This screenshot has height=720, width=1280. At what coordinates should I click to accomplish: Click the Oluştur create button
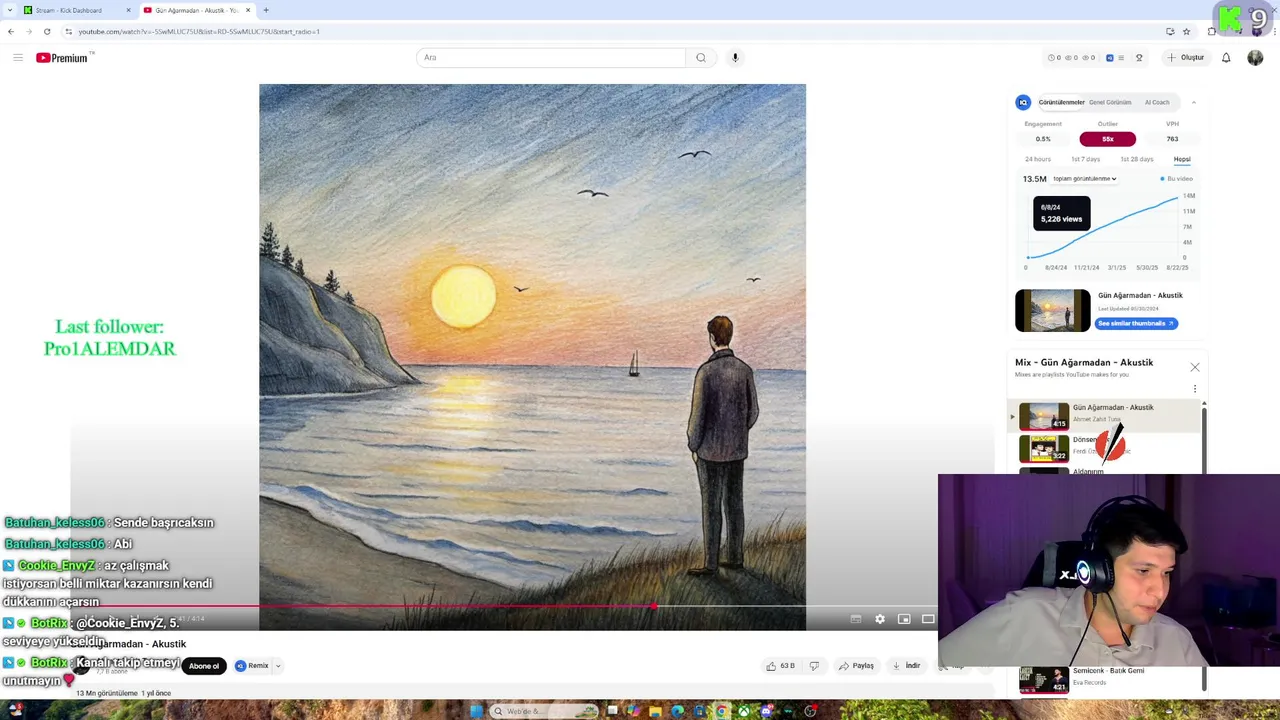point(1186,58)
